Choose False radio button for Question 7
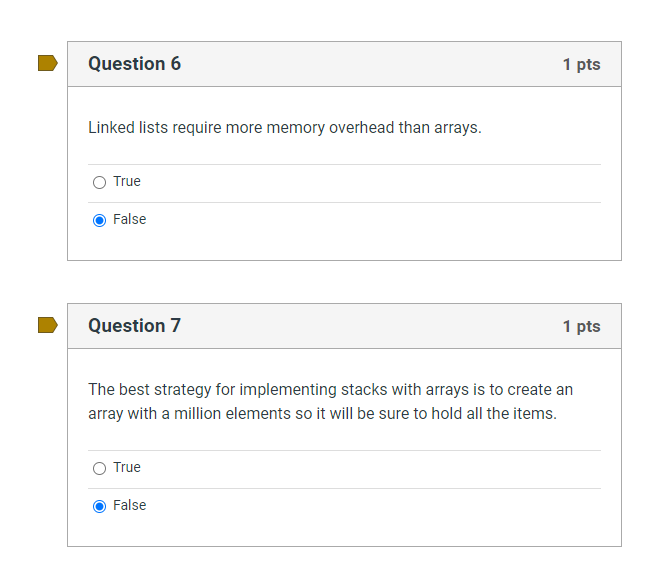 (x=99, y=506)
